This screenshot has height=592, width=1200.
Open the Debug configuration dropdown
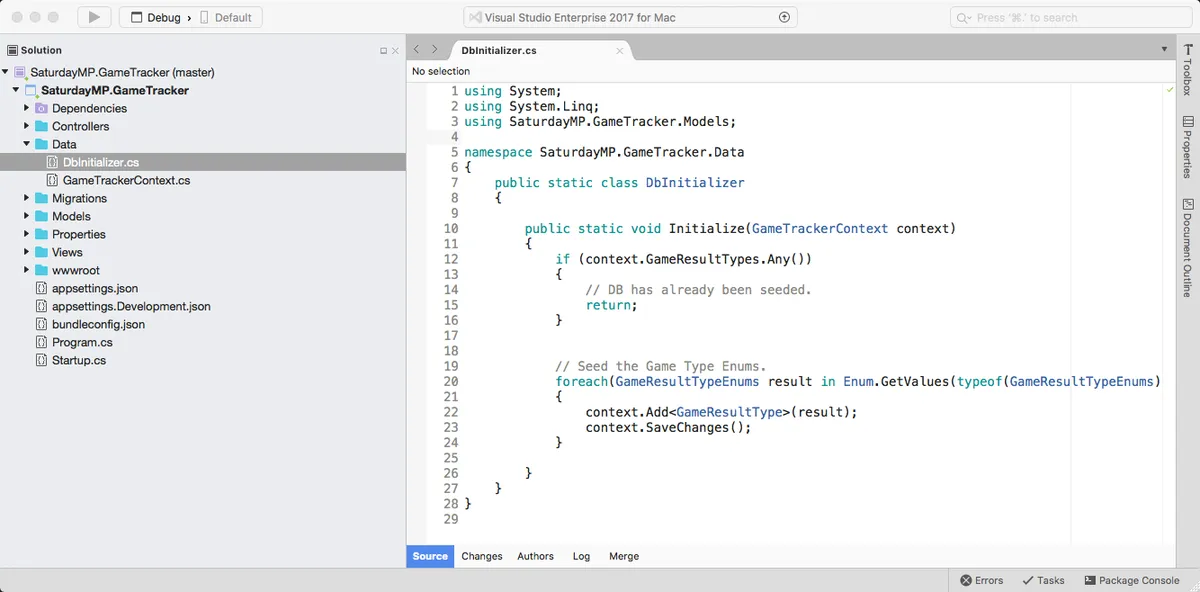157,17
